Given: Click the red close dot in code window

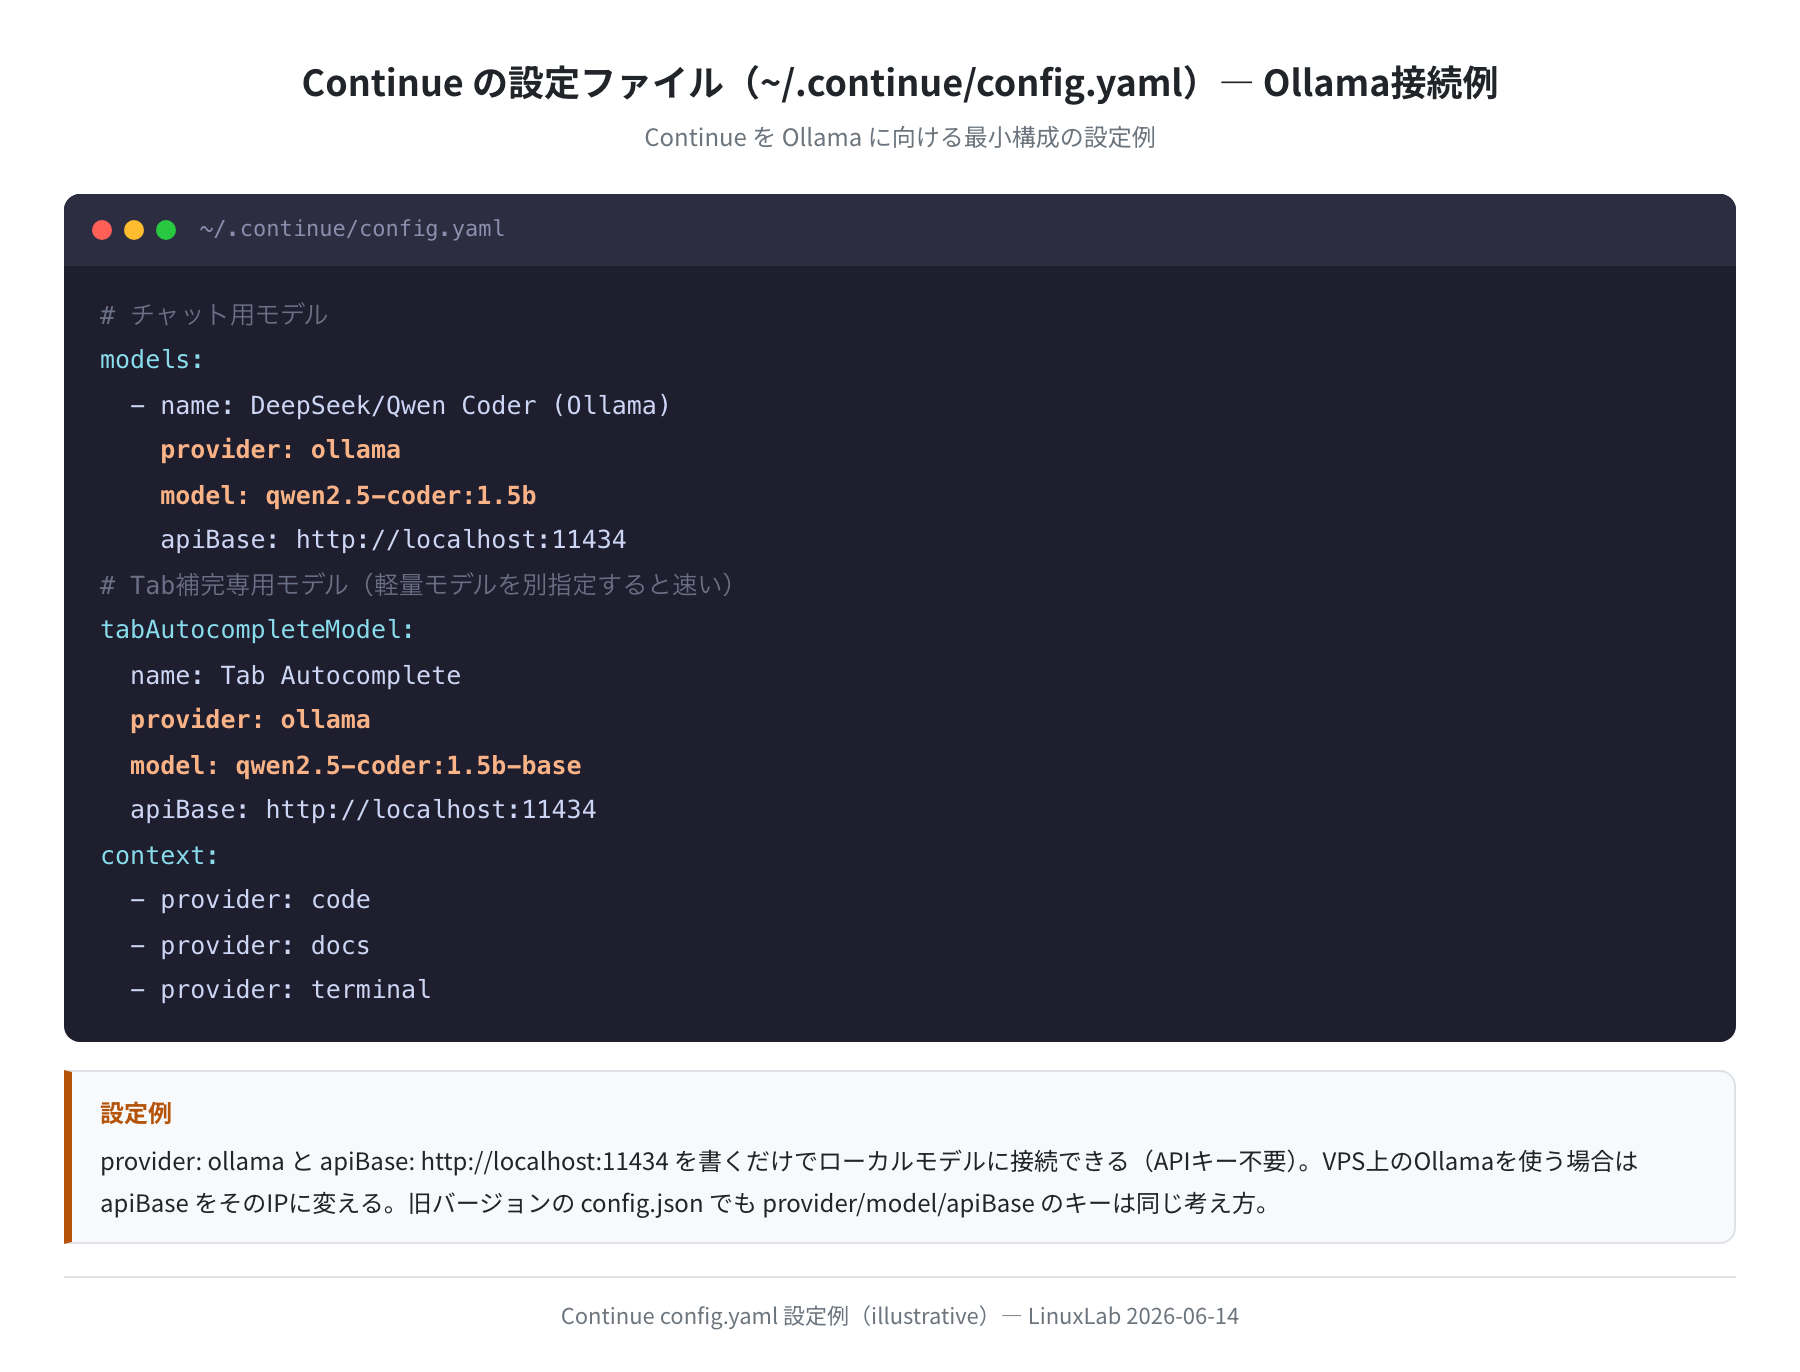Looking at the screenshot, I should click(x=102, y=230).
